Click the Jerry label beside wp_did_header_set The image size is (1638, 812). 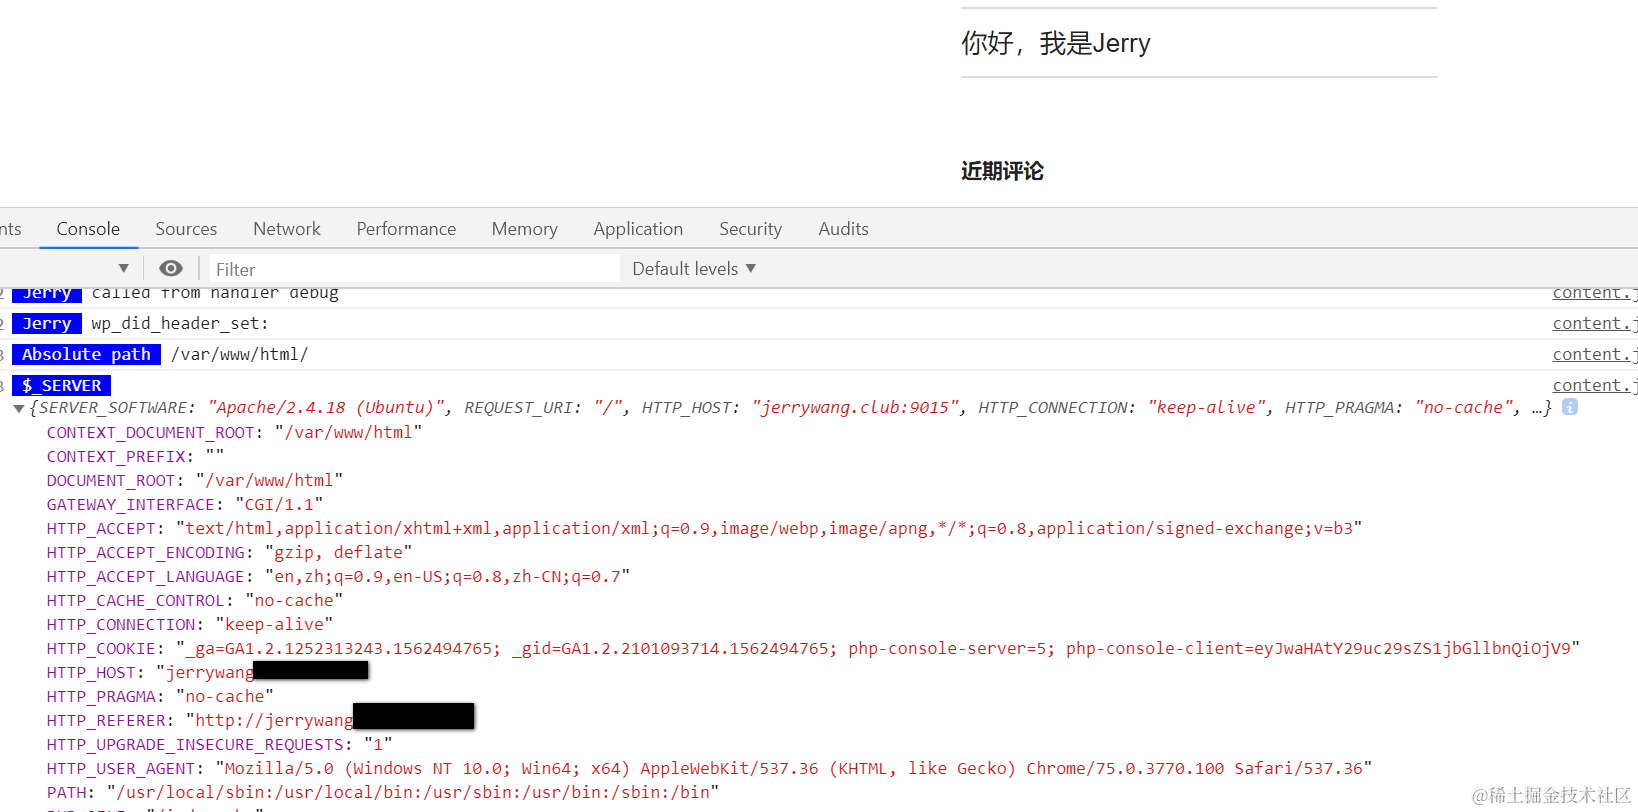pyautogui.click(x=46, y=323)
